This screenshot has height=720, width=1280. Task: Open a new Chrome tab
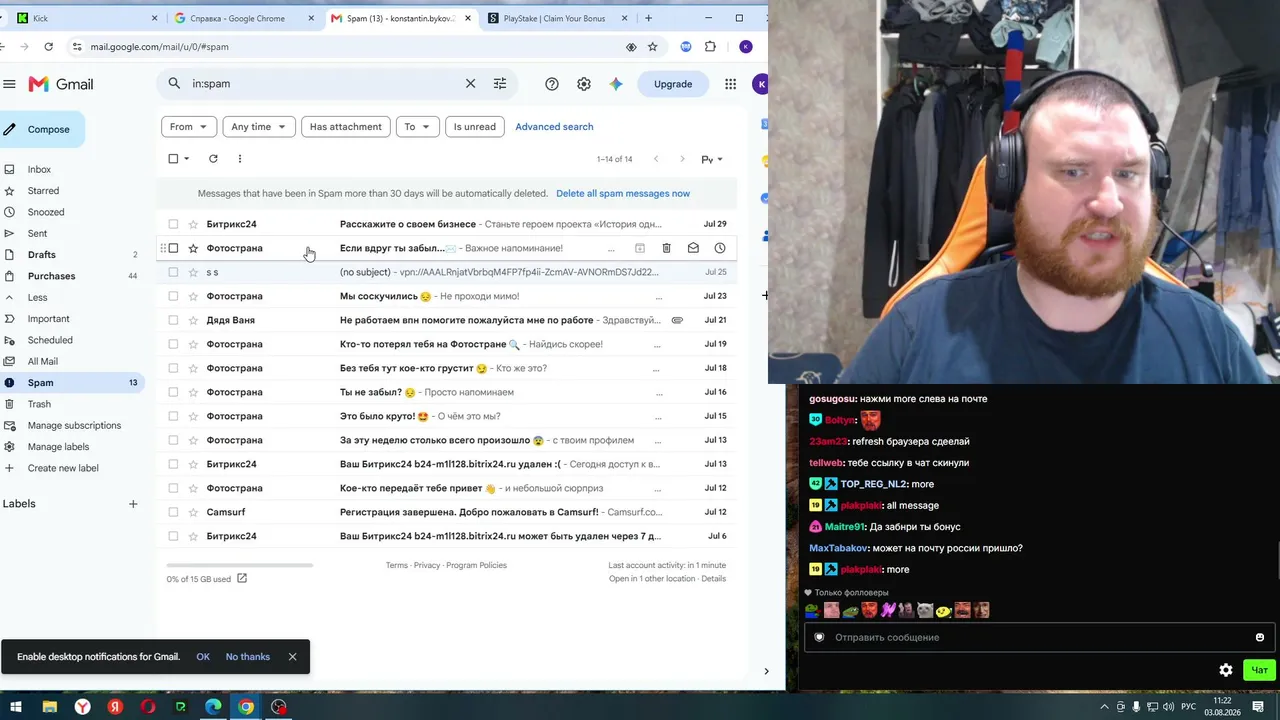(x=648, y=18)
